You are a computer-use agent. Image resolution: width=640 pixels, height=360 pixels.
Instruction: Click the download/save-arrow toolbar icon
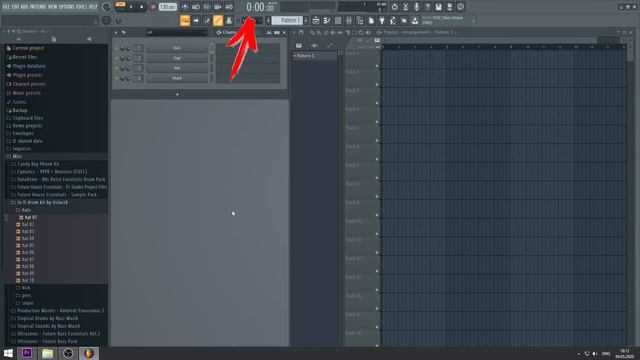point(415,20)
